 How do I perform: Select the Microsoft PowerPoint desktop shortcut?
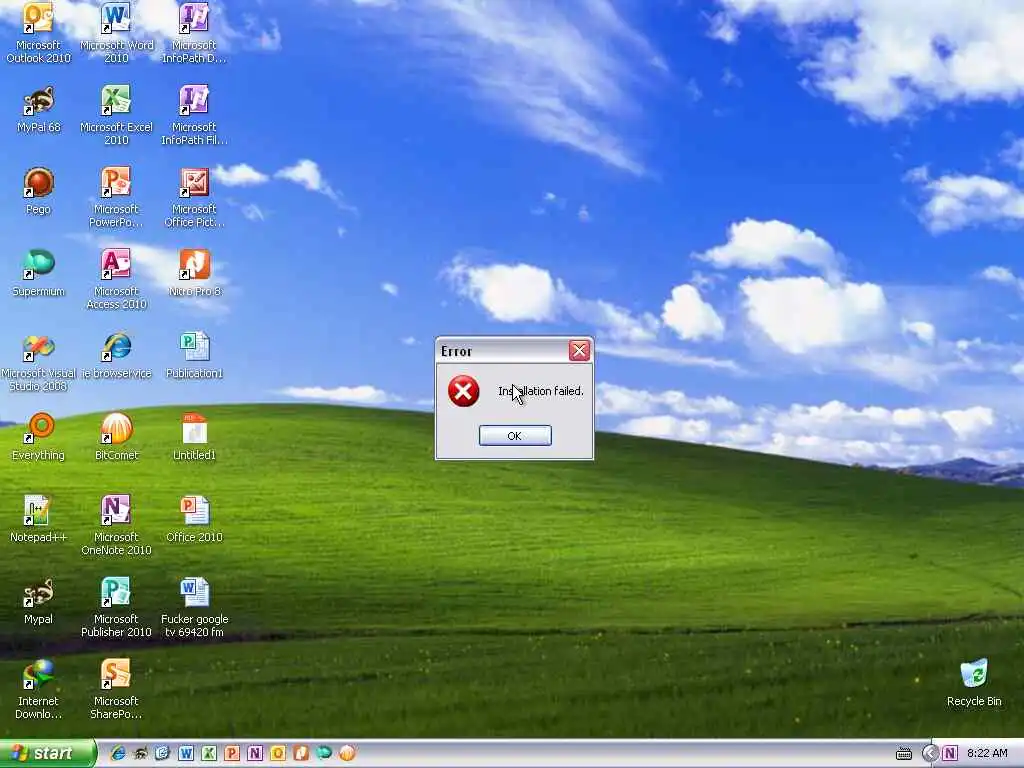pyautogui.click(x=116, y=197)
